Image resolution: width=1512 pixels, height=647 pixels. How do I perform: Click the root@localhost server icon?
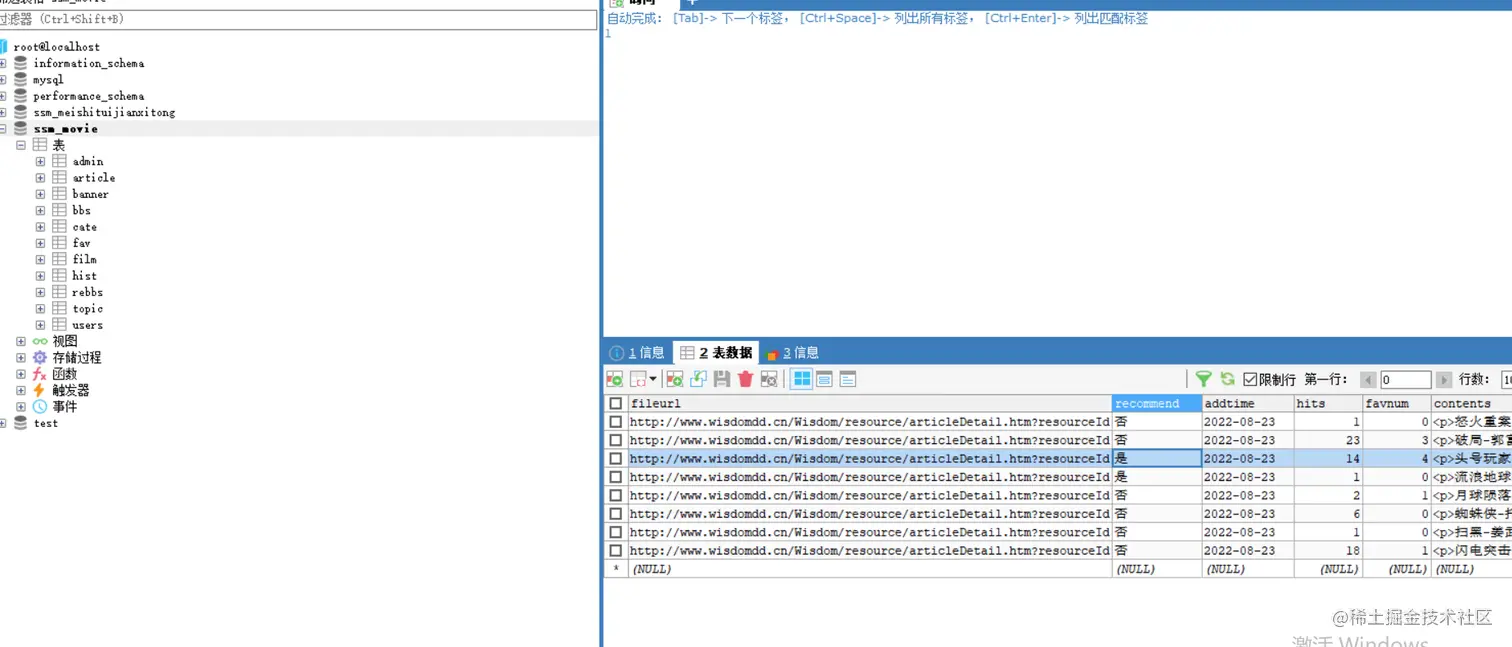tap(3, 47)
